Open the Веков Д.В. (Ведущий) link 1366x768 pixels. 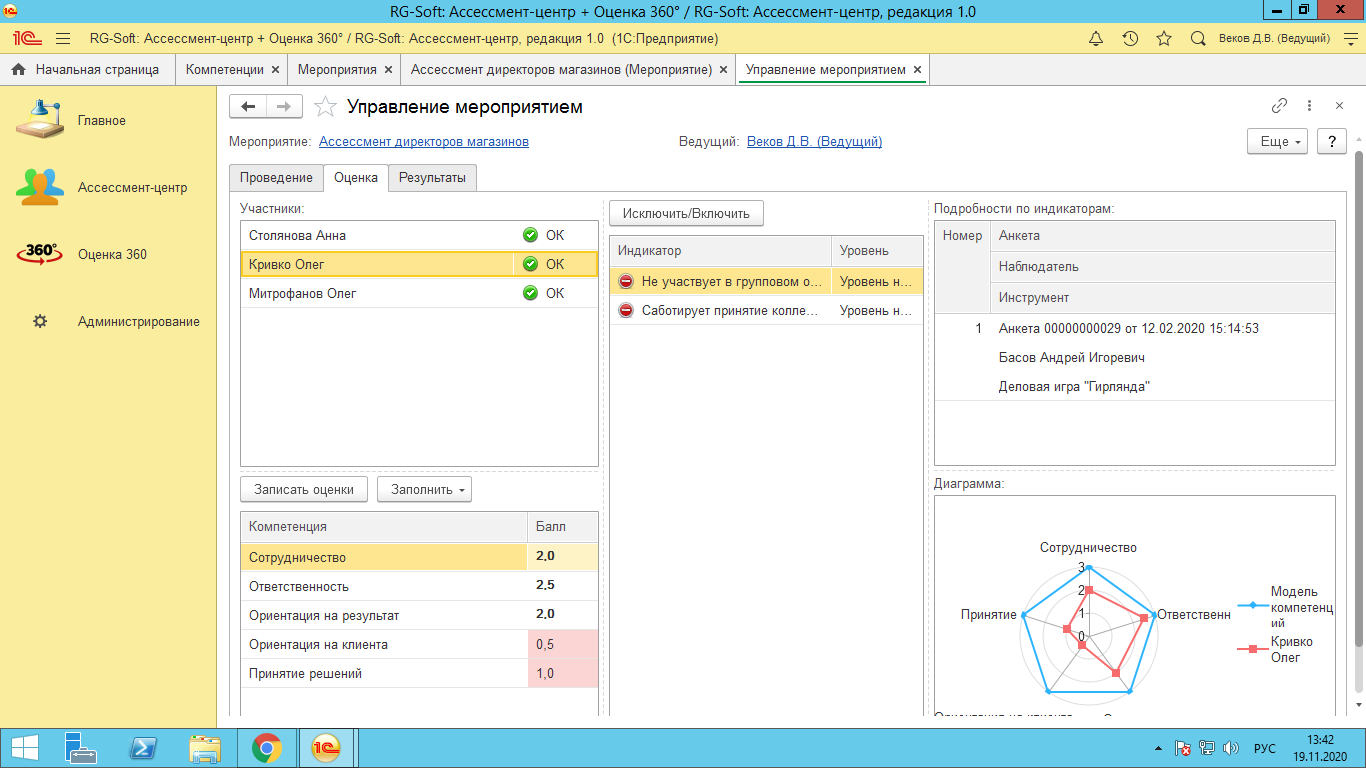(x=814, y=142)
